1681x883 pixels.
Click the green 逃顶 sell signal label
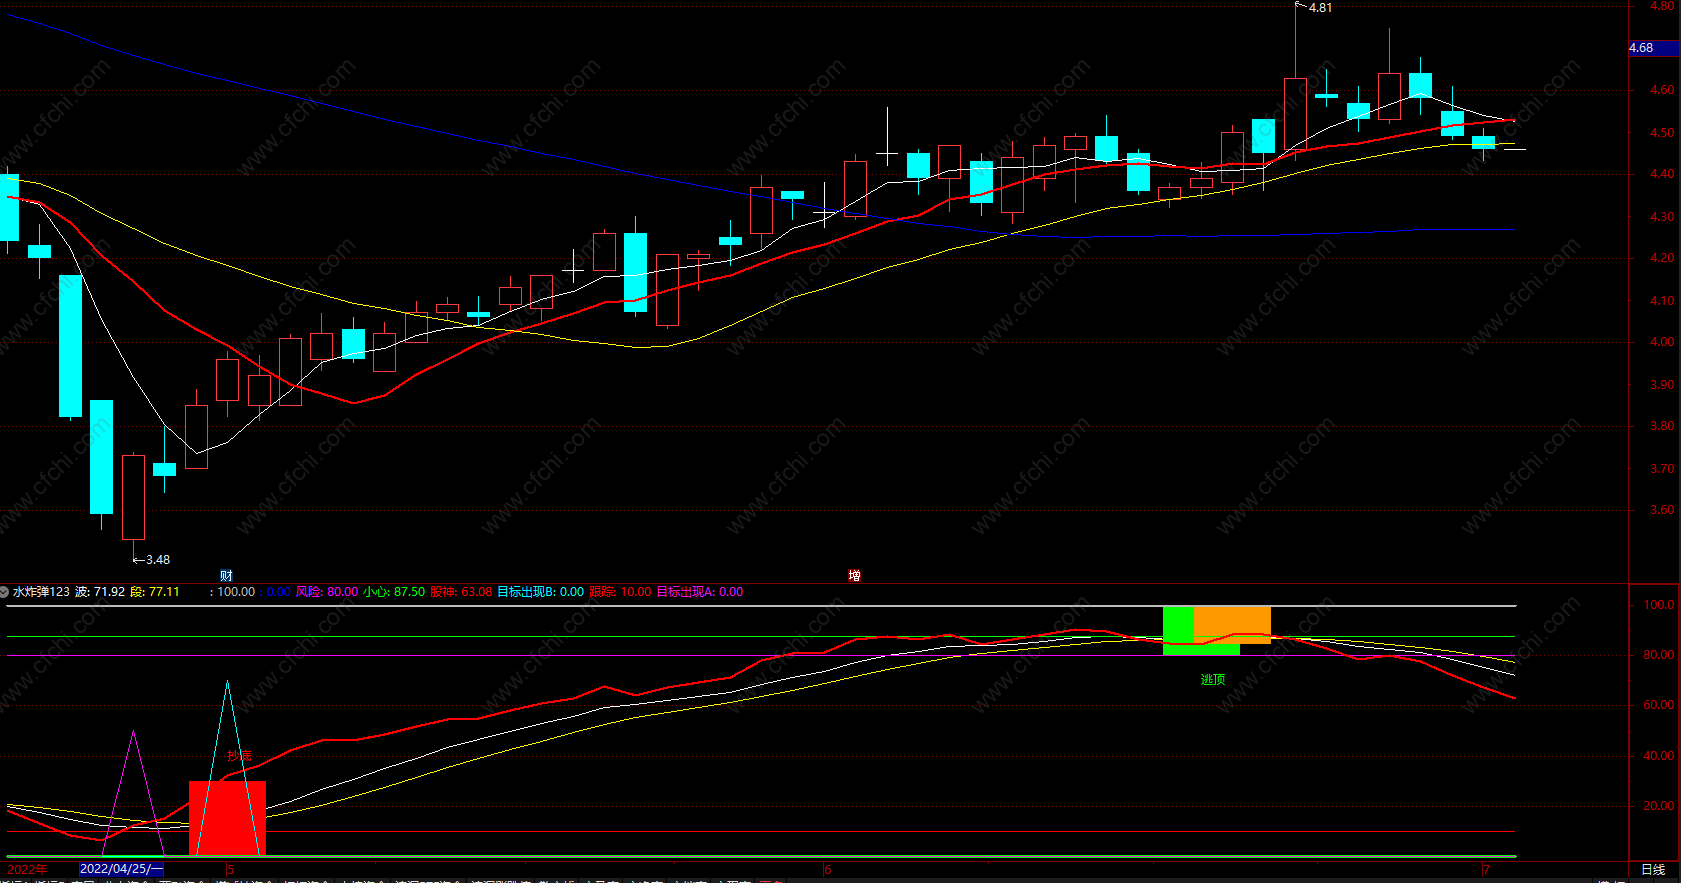point(1213,680)
